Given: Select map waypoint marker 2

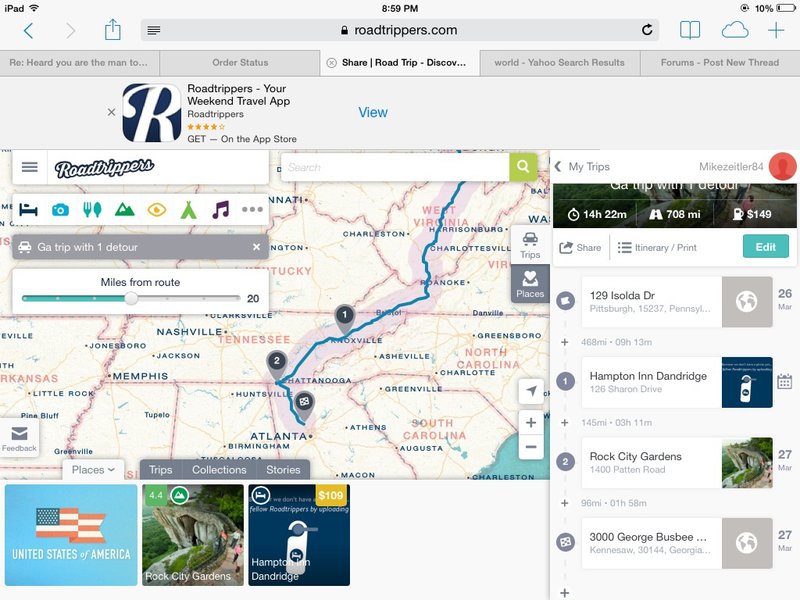Looking at the screenshot, I should coord(277,364).
